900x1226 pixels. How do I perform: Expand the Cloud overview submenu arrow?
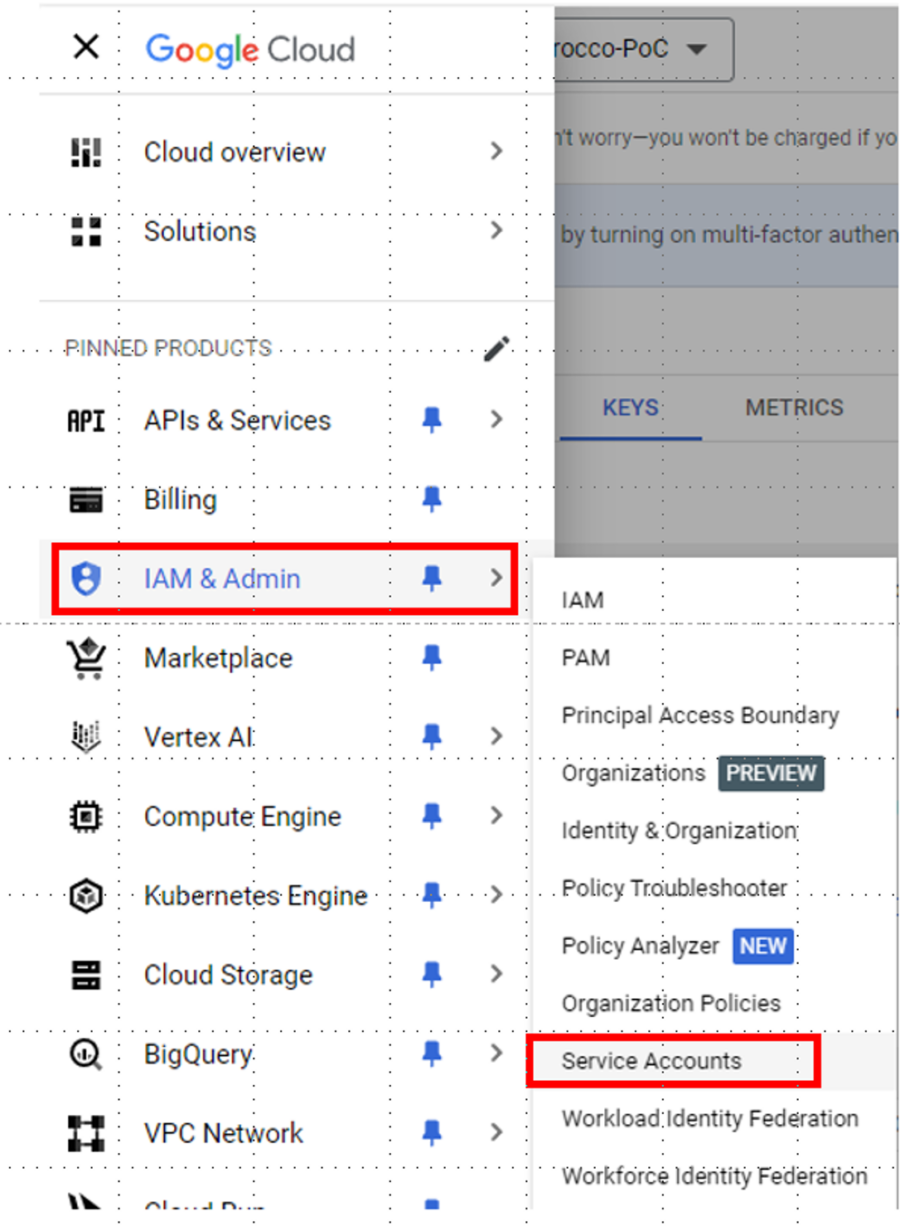pyautogui.click(x=497, y=152)
